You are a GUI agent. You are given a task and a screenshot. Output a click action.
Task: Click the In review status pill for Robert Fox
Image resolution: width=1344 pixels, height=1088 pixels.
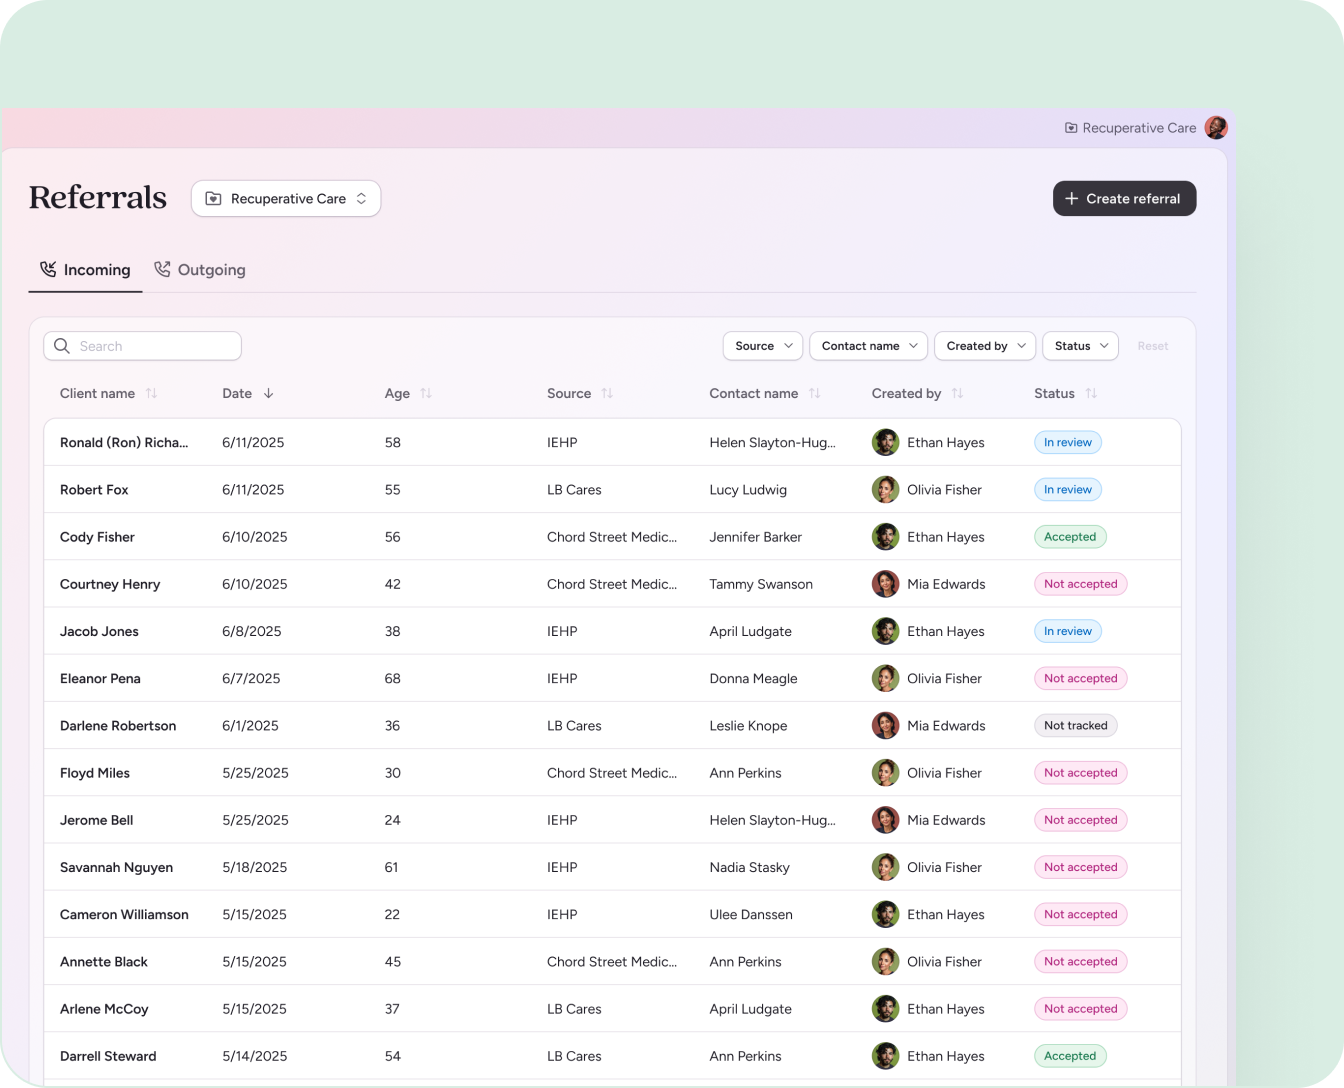(1067, 489)
